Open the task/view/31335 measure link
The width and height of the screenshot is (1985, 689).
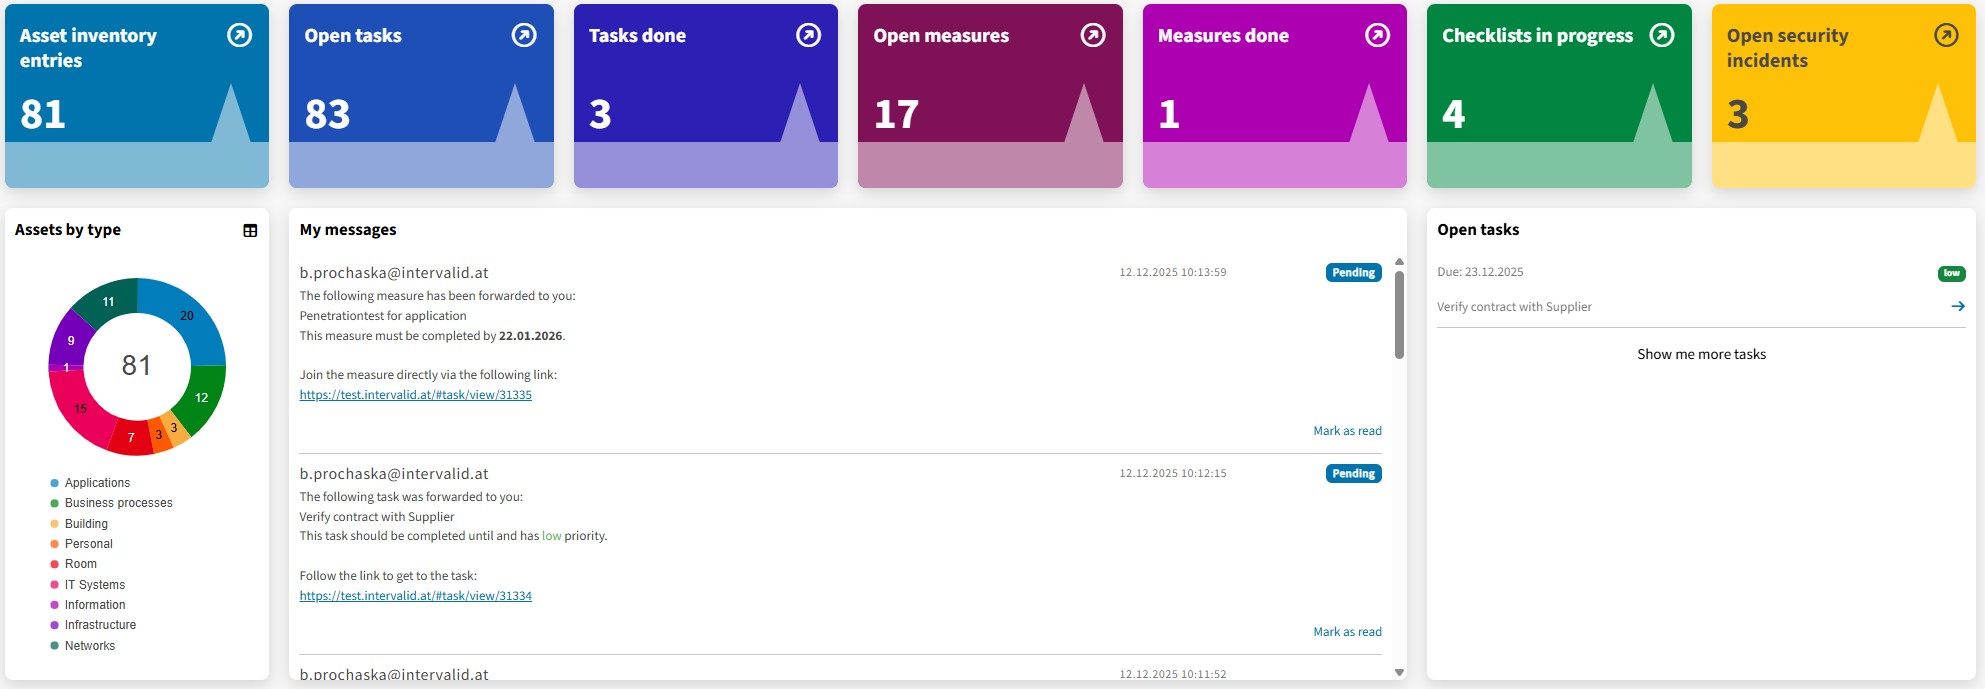coord(415,395)
